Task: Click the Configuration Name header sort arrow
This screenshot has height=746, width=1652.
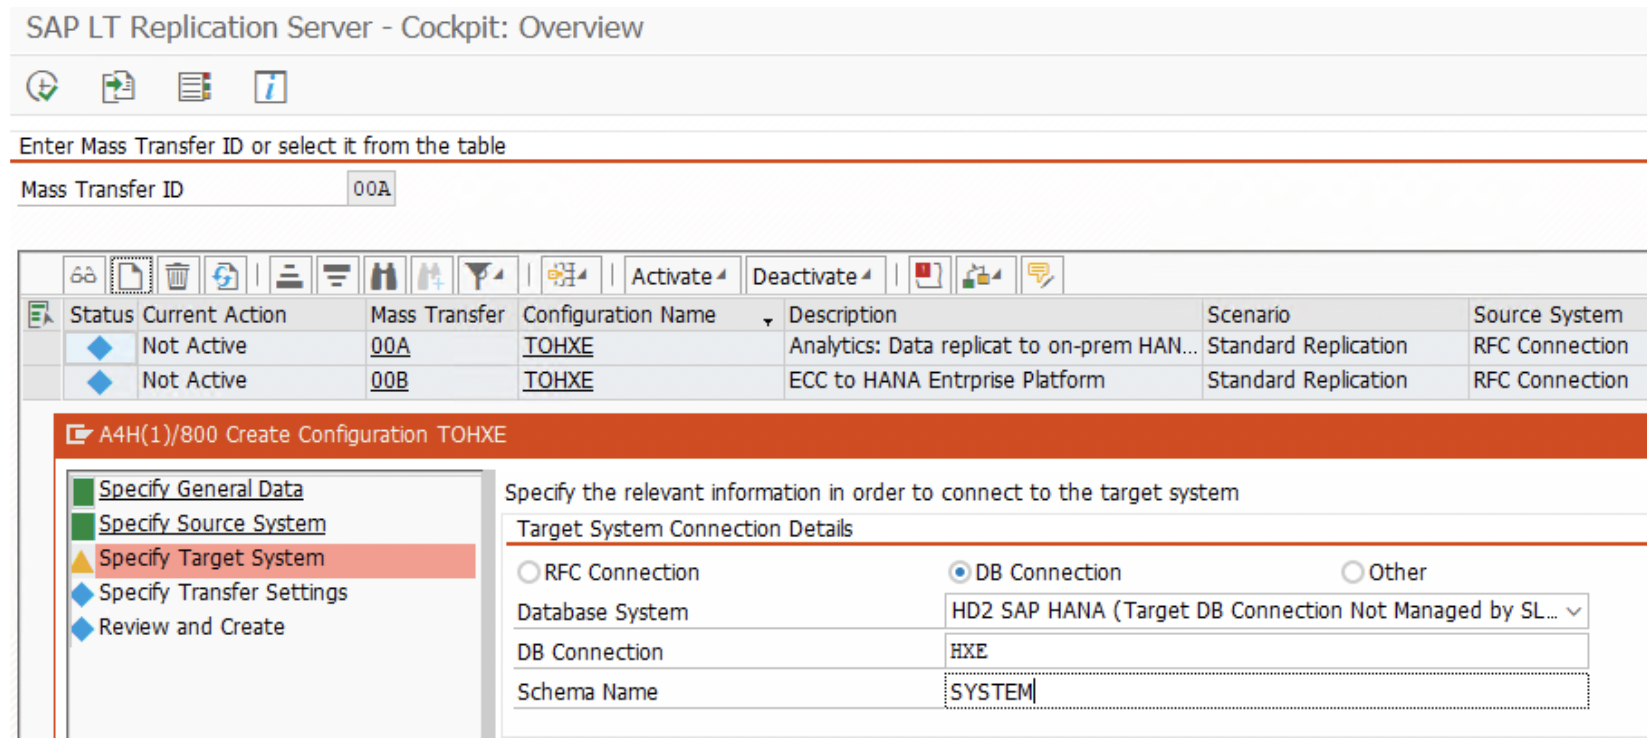Action: (768, 321)
